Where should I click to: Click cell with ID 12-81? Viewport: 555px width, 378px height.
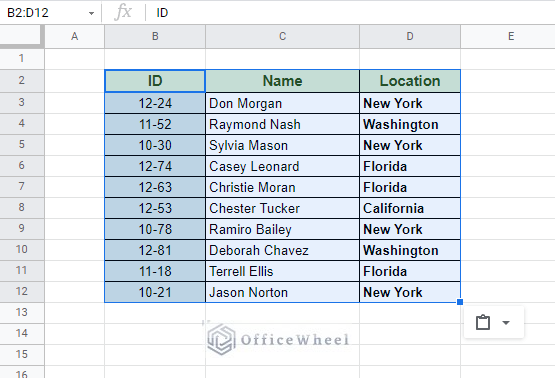(x=155, y=250)
